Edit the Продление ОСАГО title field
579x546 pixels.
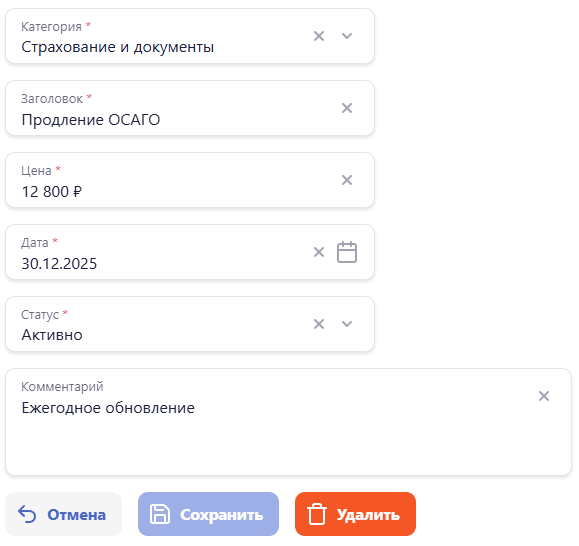pos(190,108)
